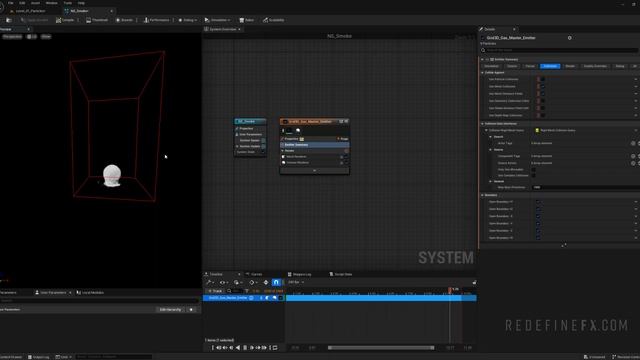640x360 pixels.
Task: Click the play reverse button in timeline
Action: (238, 348)
